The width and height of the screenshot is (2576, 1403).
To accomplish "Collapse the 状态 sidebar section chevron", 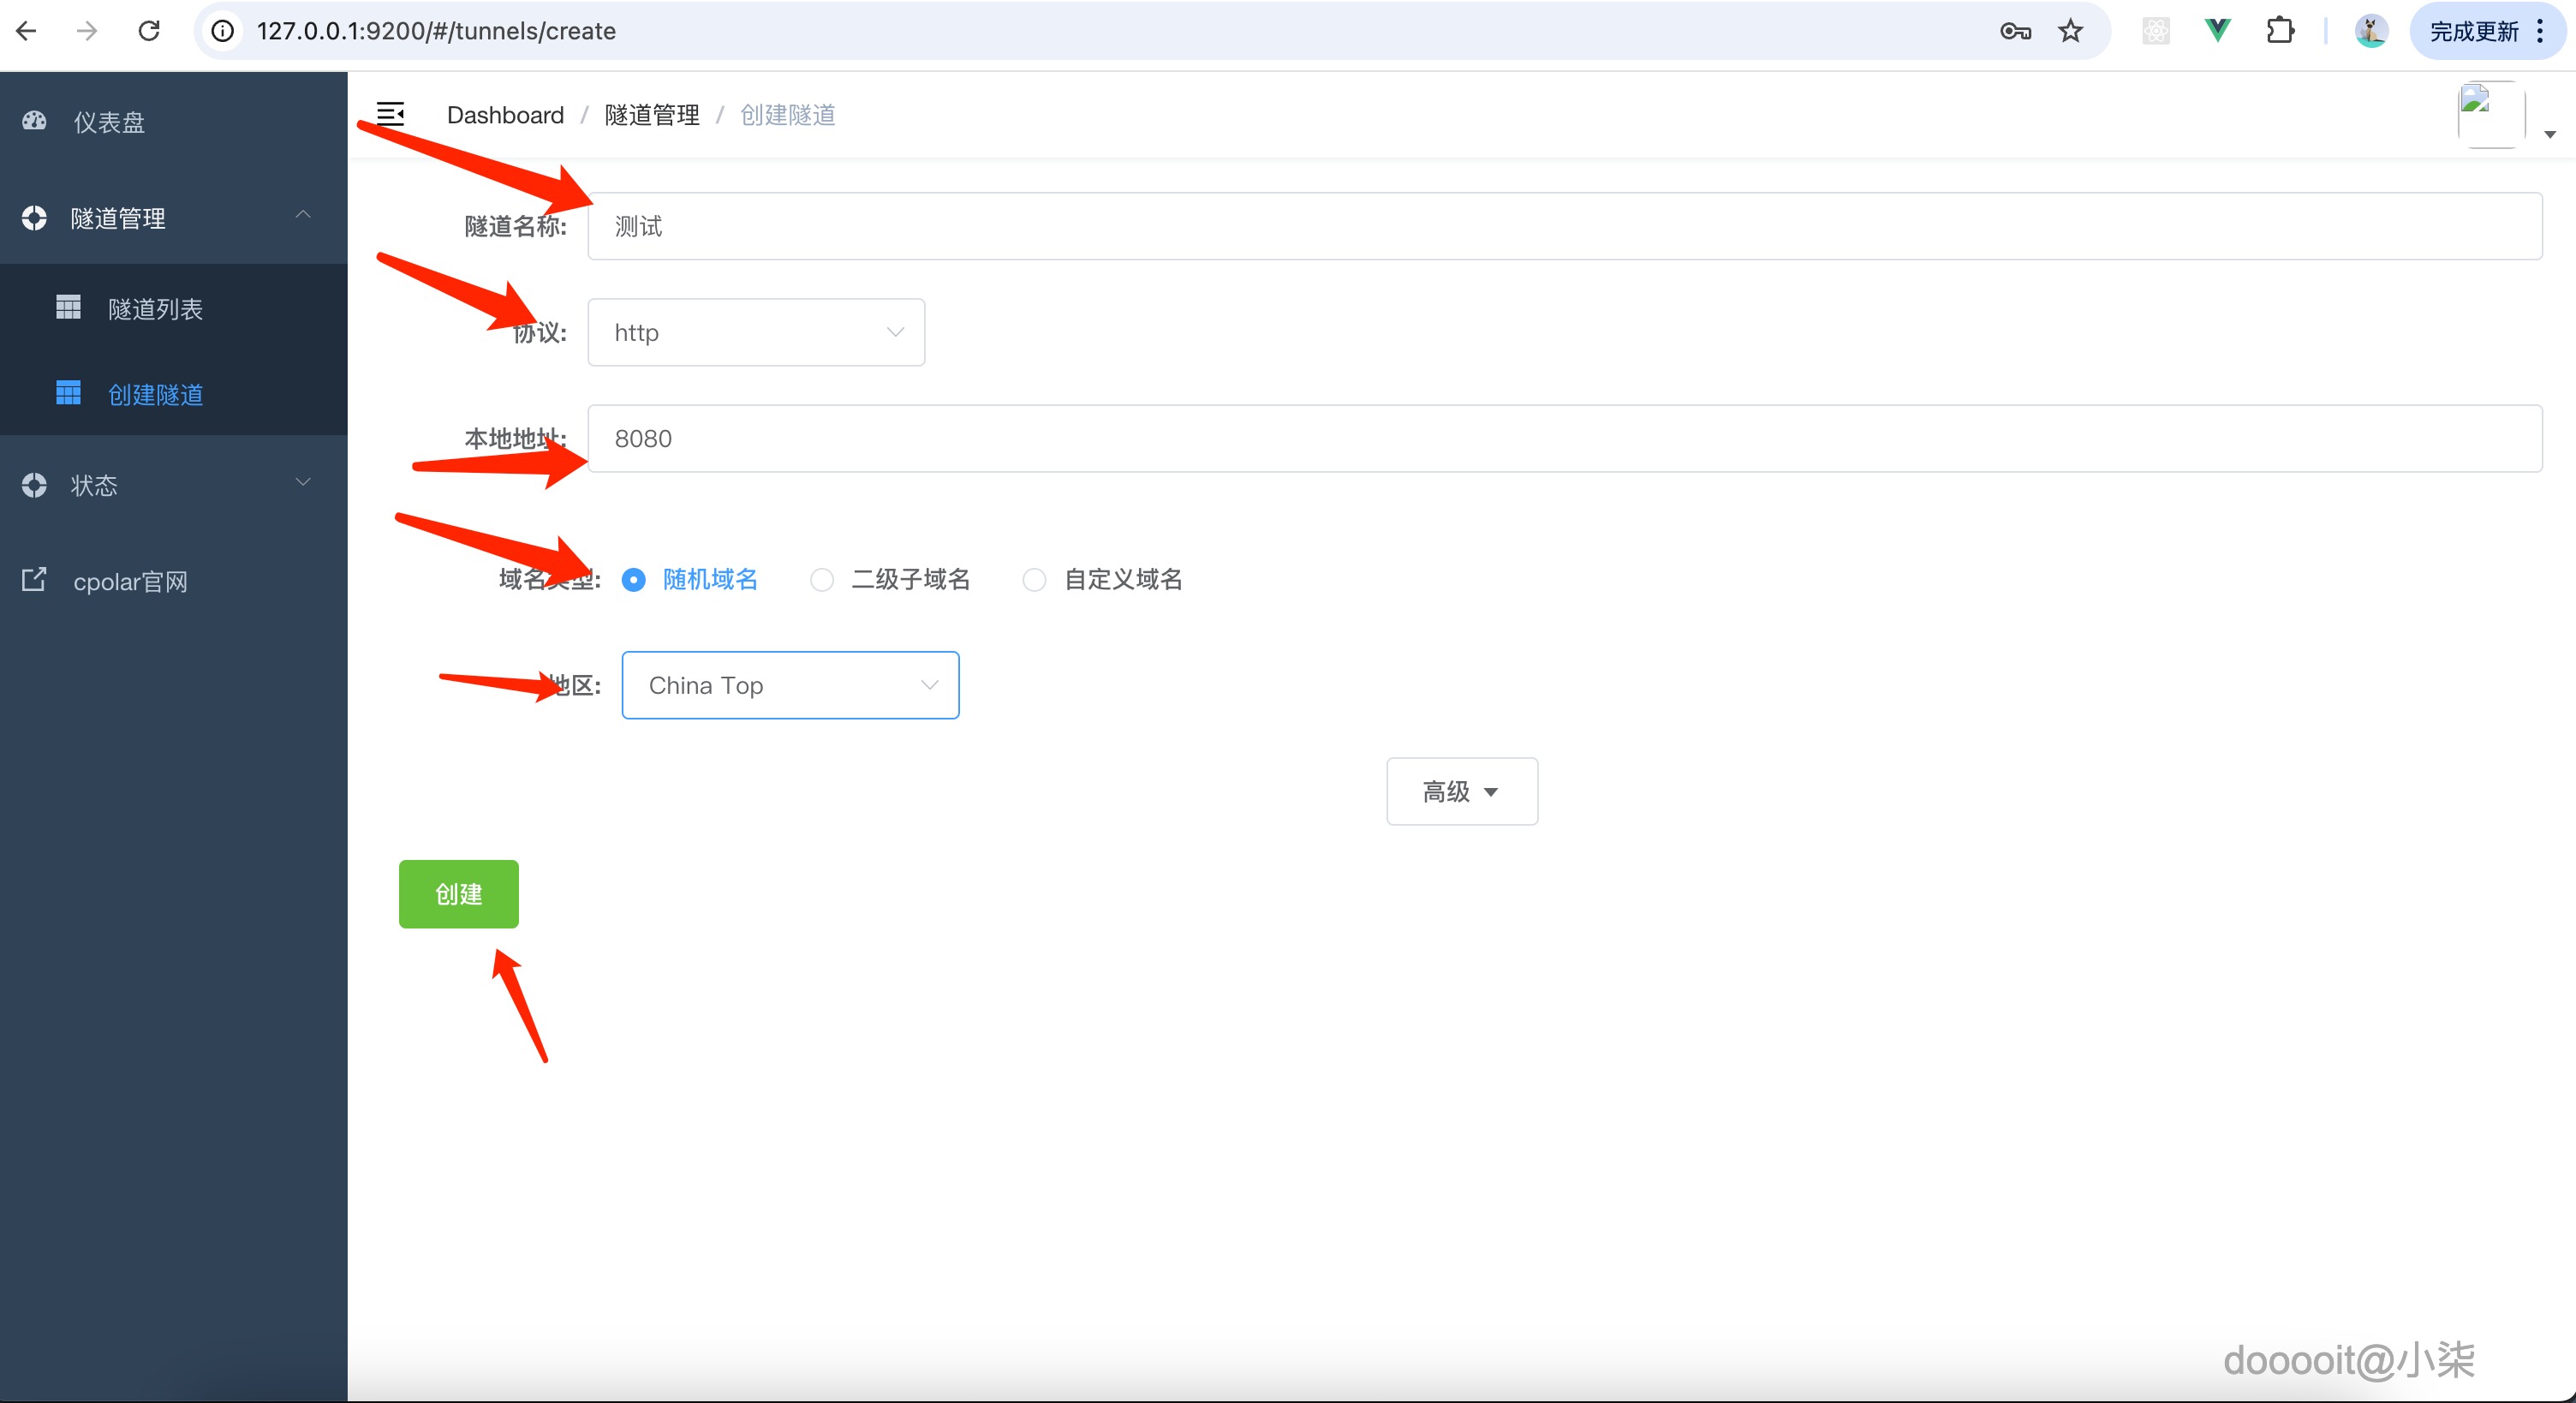I will click(x=303, y=481).
